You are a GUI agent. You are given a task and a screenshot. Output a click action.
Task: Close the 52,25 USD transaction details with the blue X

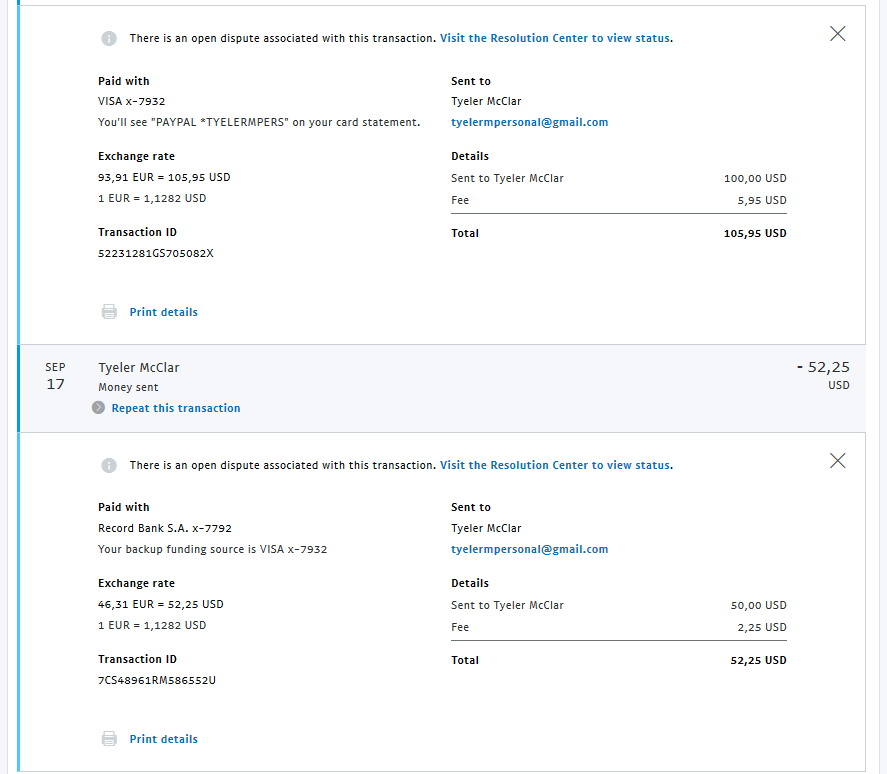click(x=838, y=461)
